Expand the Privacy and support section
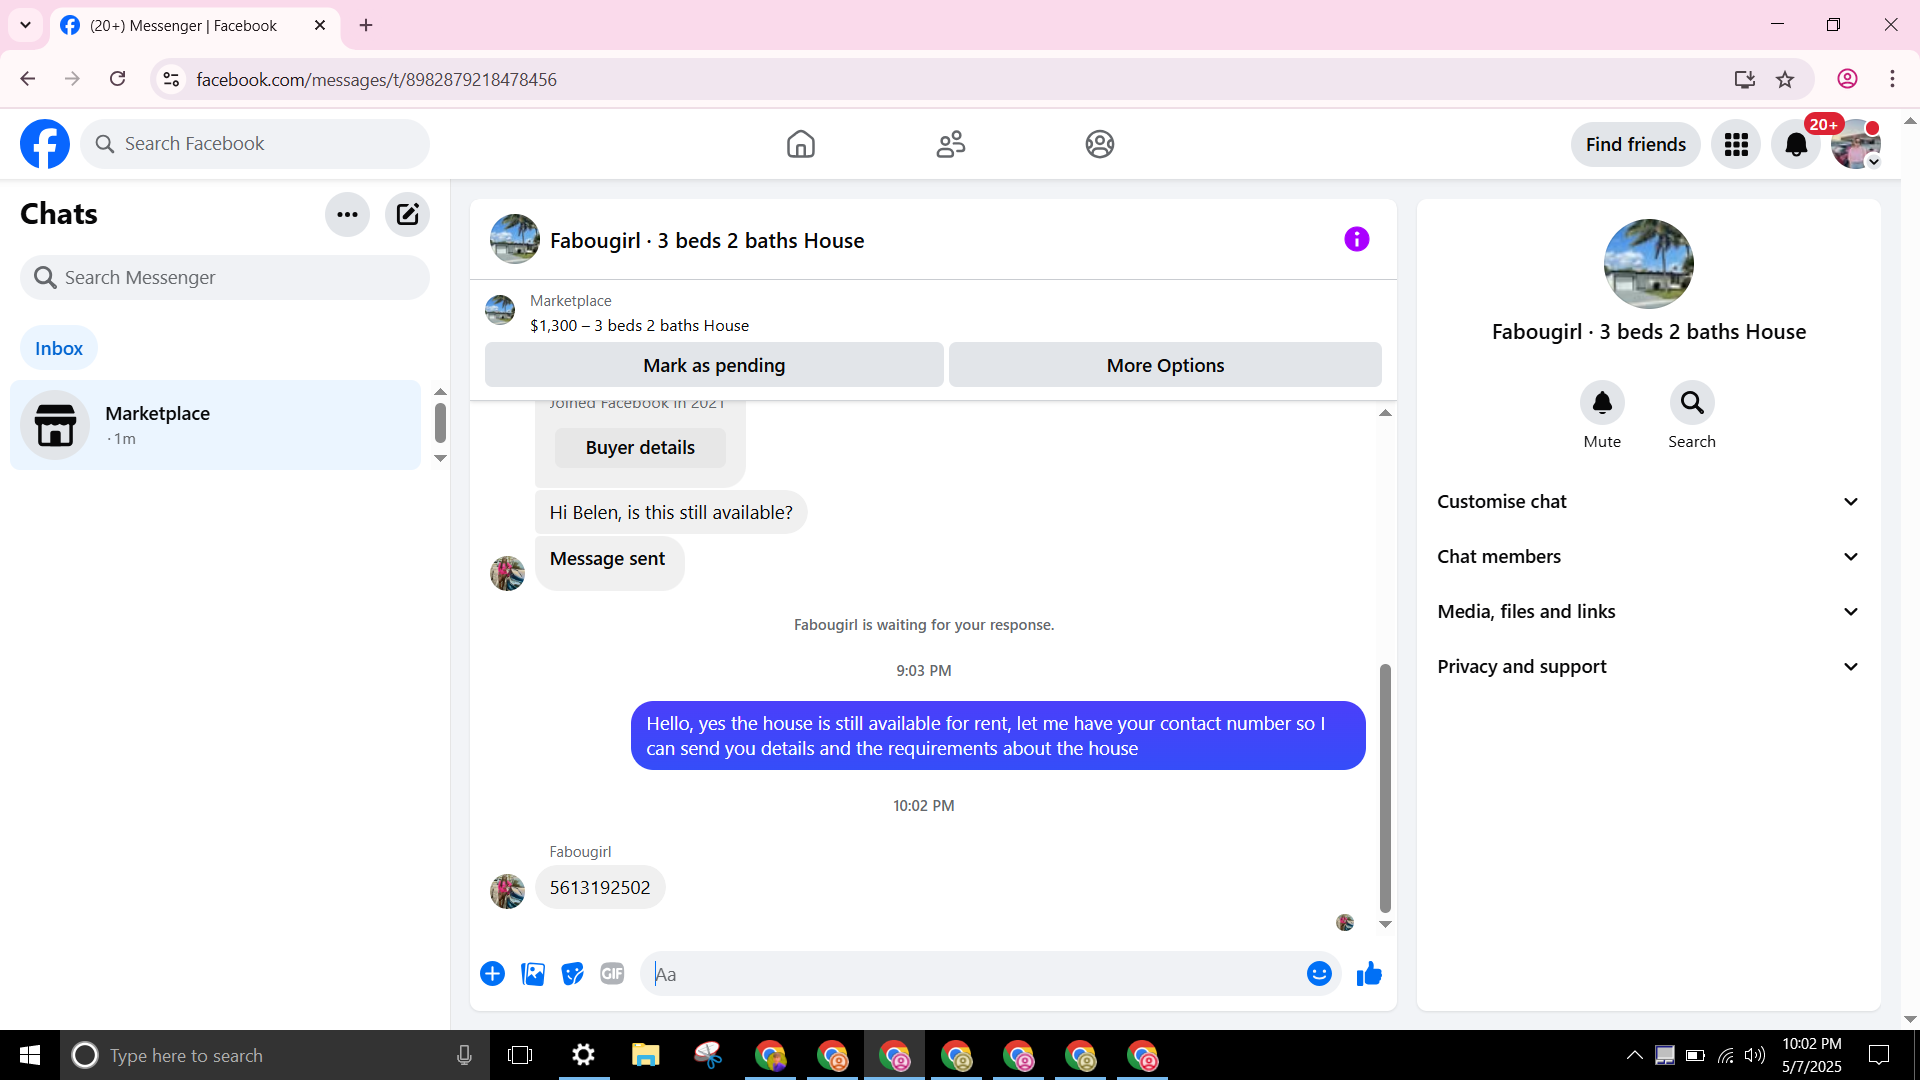 [x=1648, y=667]
